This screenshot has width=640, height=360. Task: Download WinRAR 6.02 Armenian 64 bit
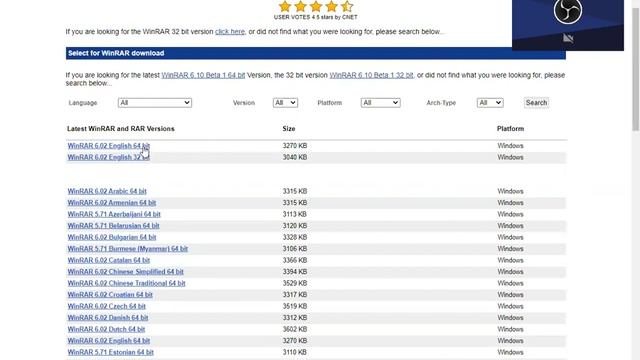pos(112,202)
